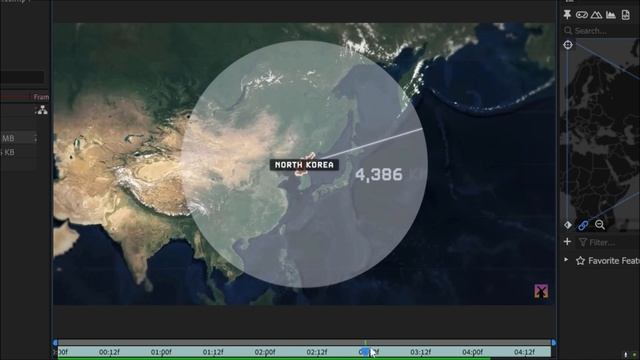Click the 04:00f mark on the time ruler

[x=472, y=352]
